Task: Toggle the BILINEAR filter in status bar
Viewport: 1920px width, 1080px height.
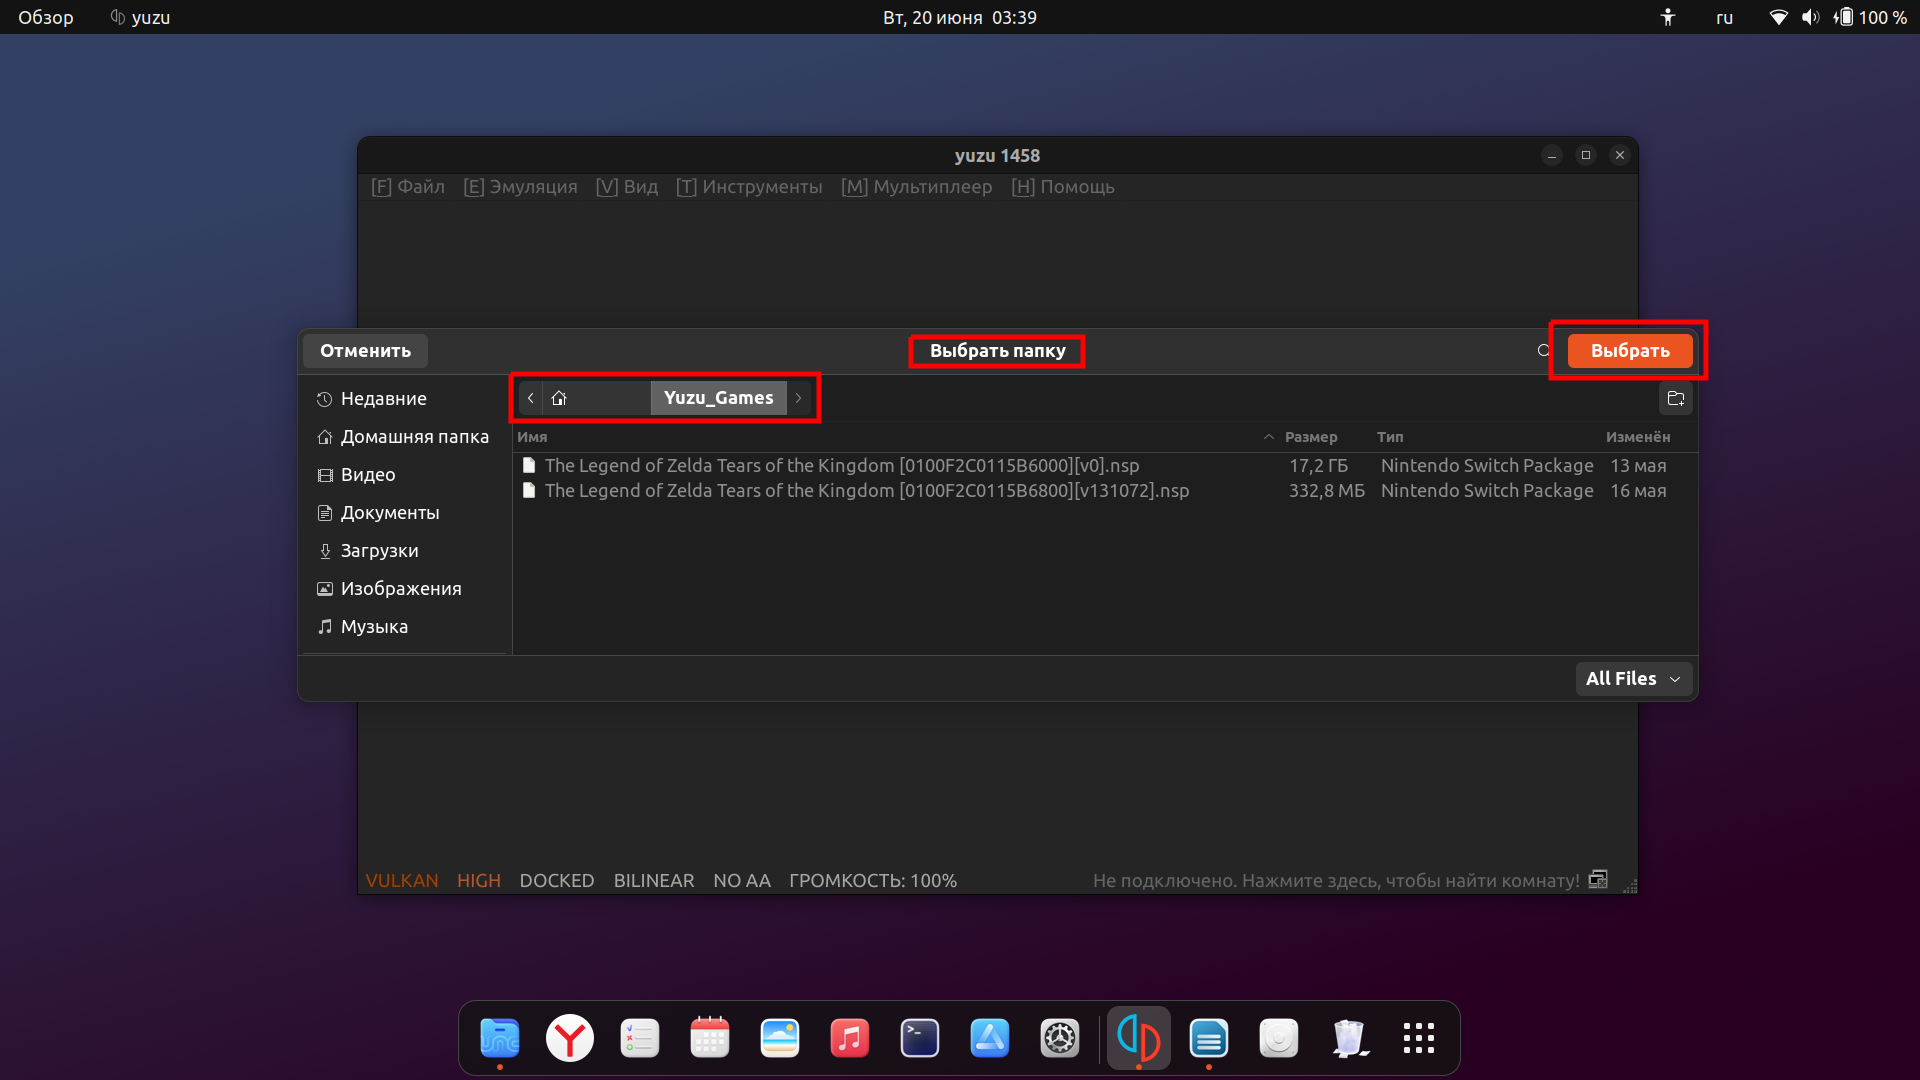Action: pos(654,880)
